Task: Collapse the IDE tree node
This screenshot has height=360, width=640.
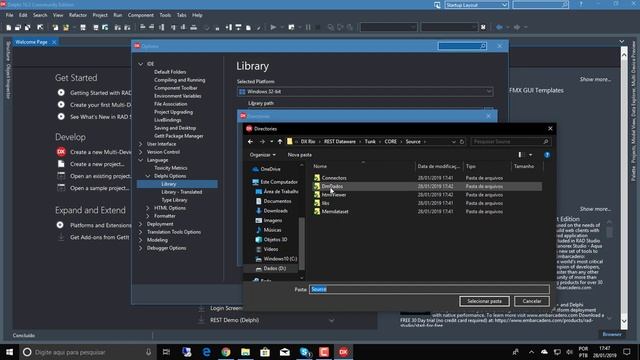Action: click(x=141, y=64)
